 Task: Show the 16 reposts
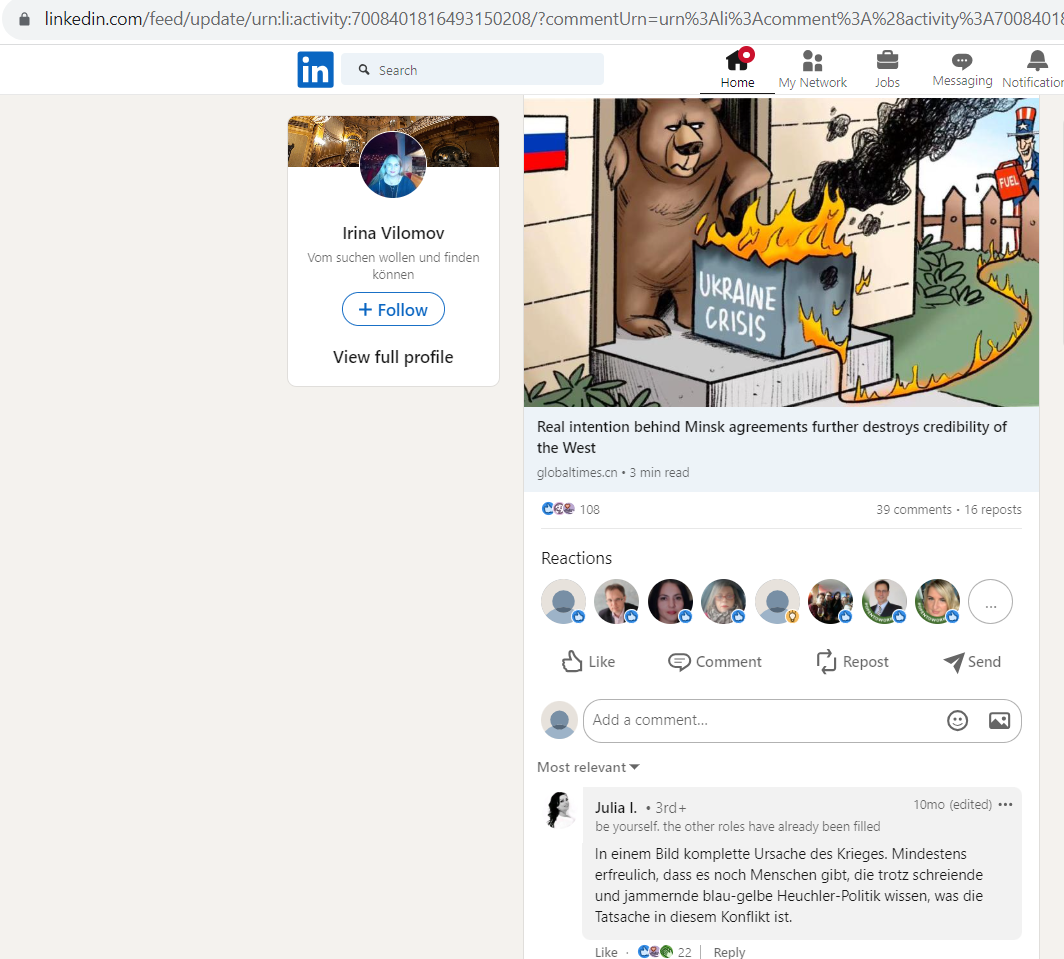pos(993,510)
